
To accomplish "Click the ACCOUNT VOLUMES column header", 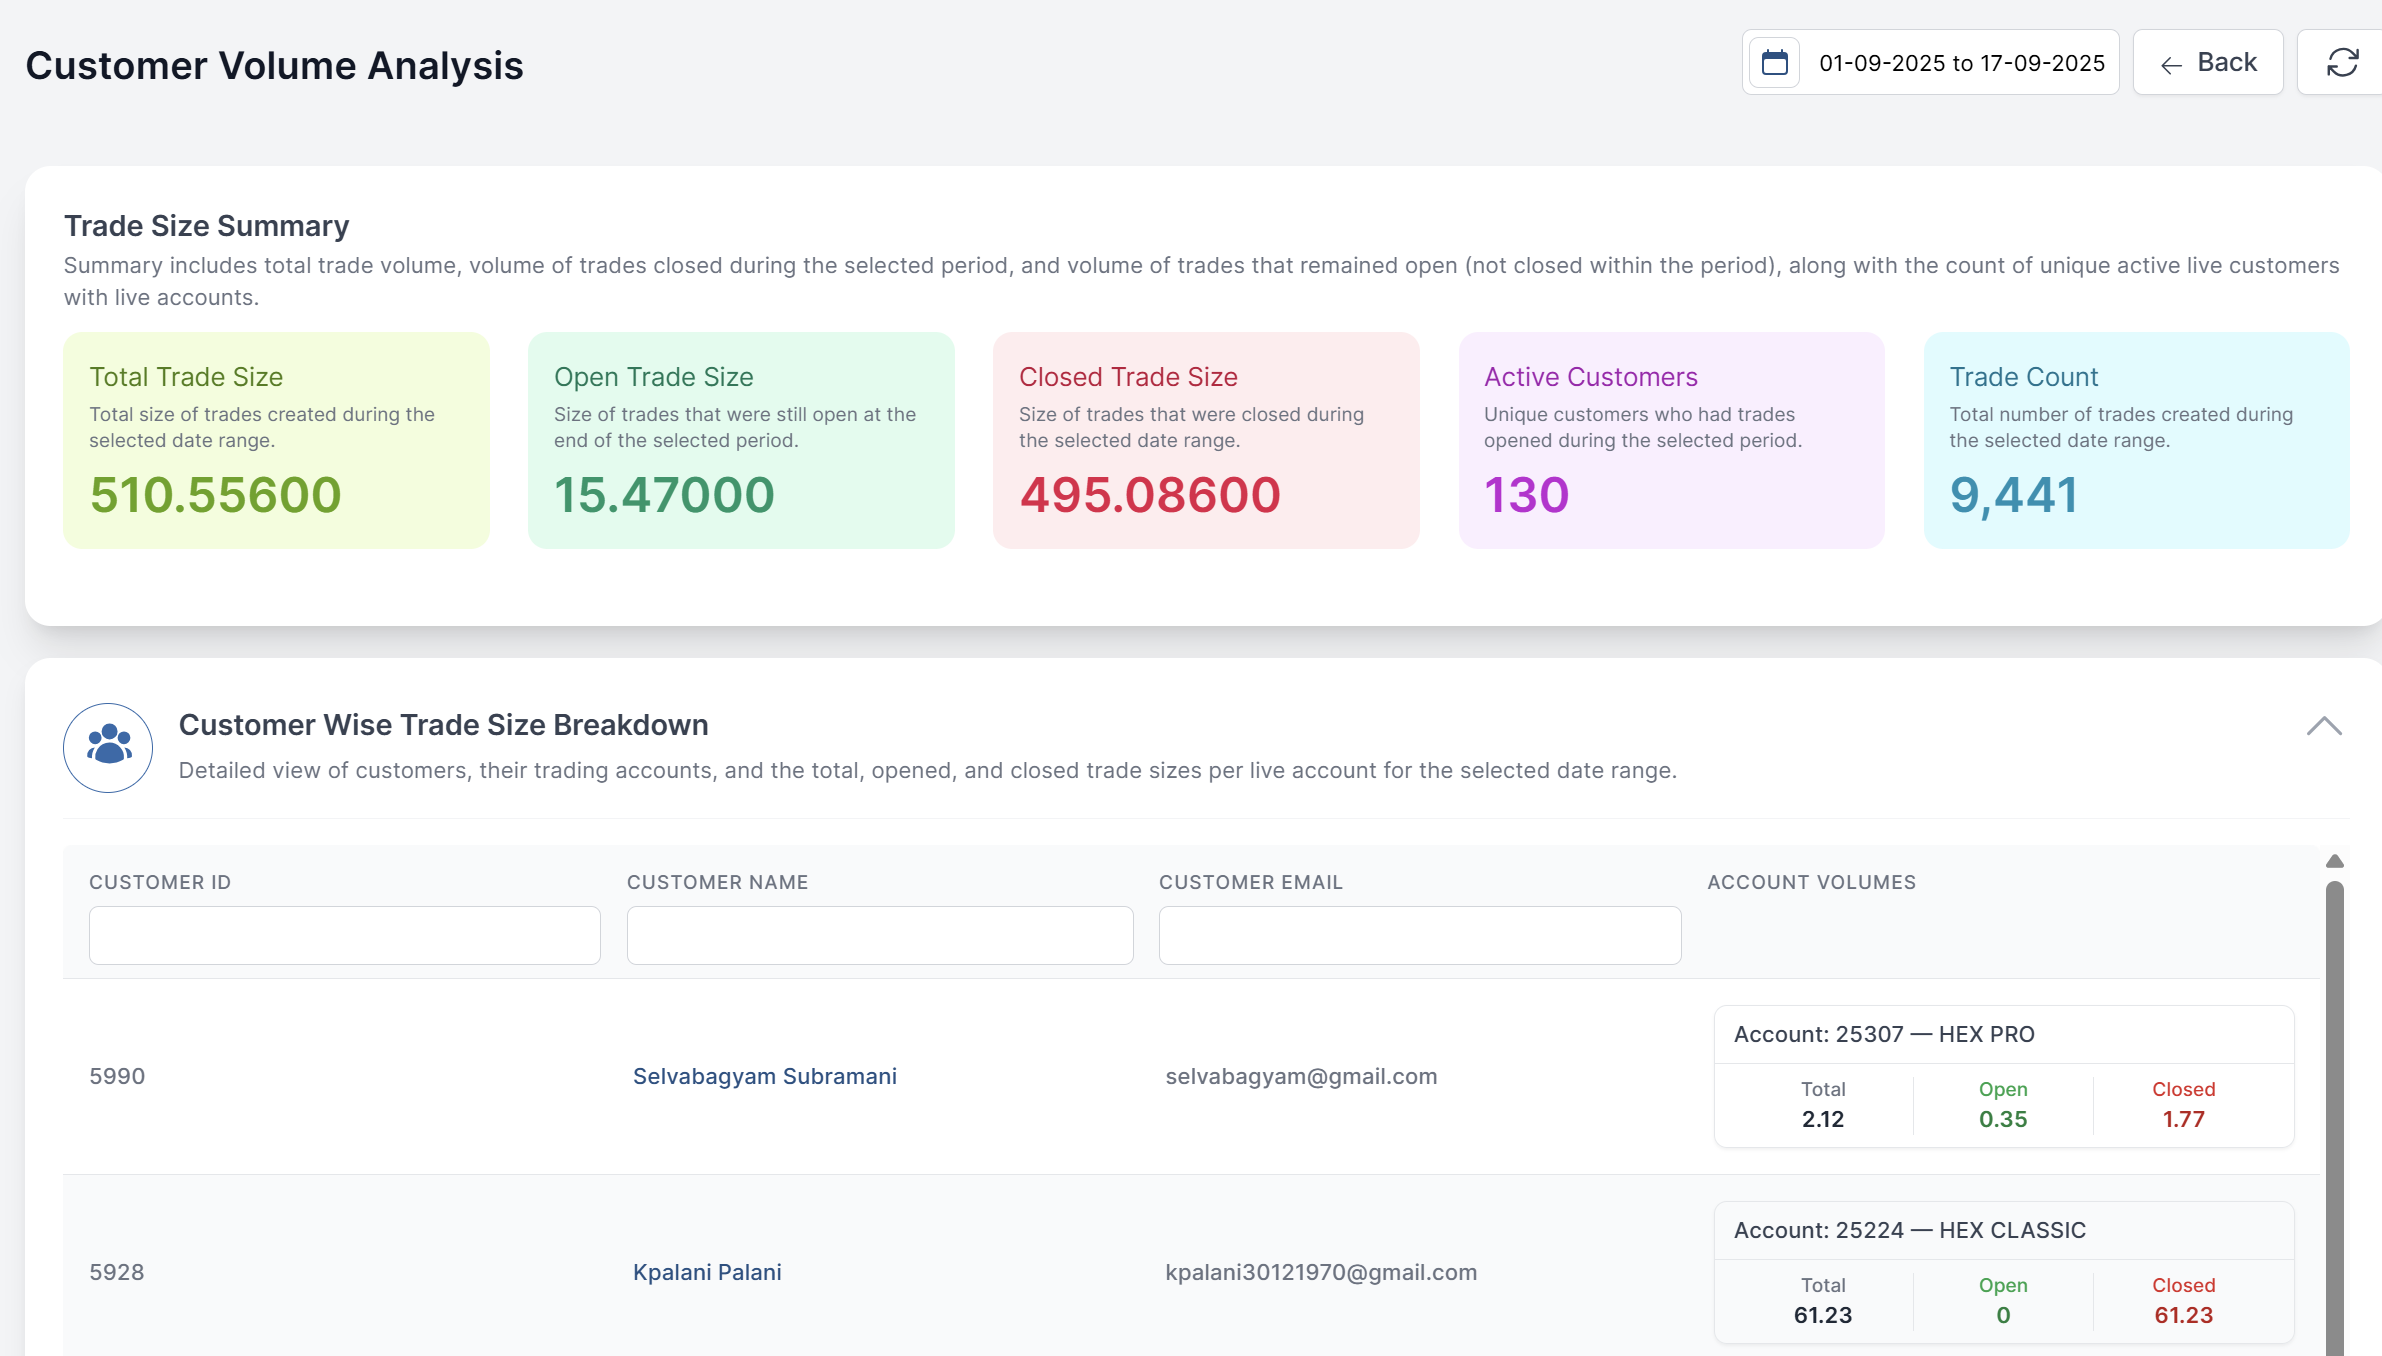I will tap(1811, 882).
